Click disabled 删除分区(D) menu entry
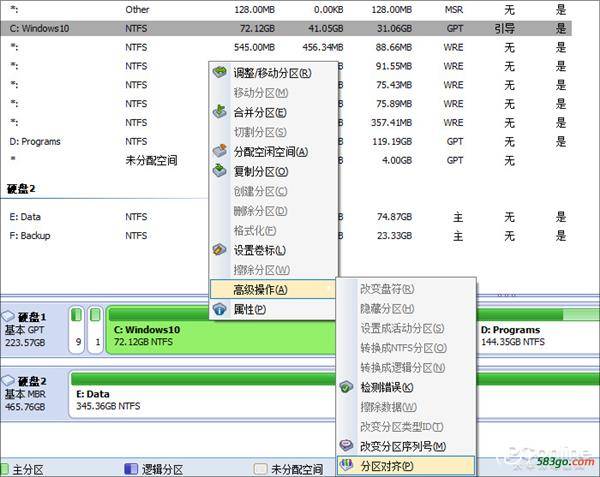The height and width of the screenshot is (477, 600). [x=273, y=211]
